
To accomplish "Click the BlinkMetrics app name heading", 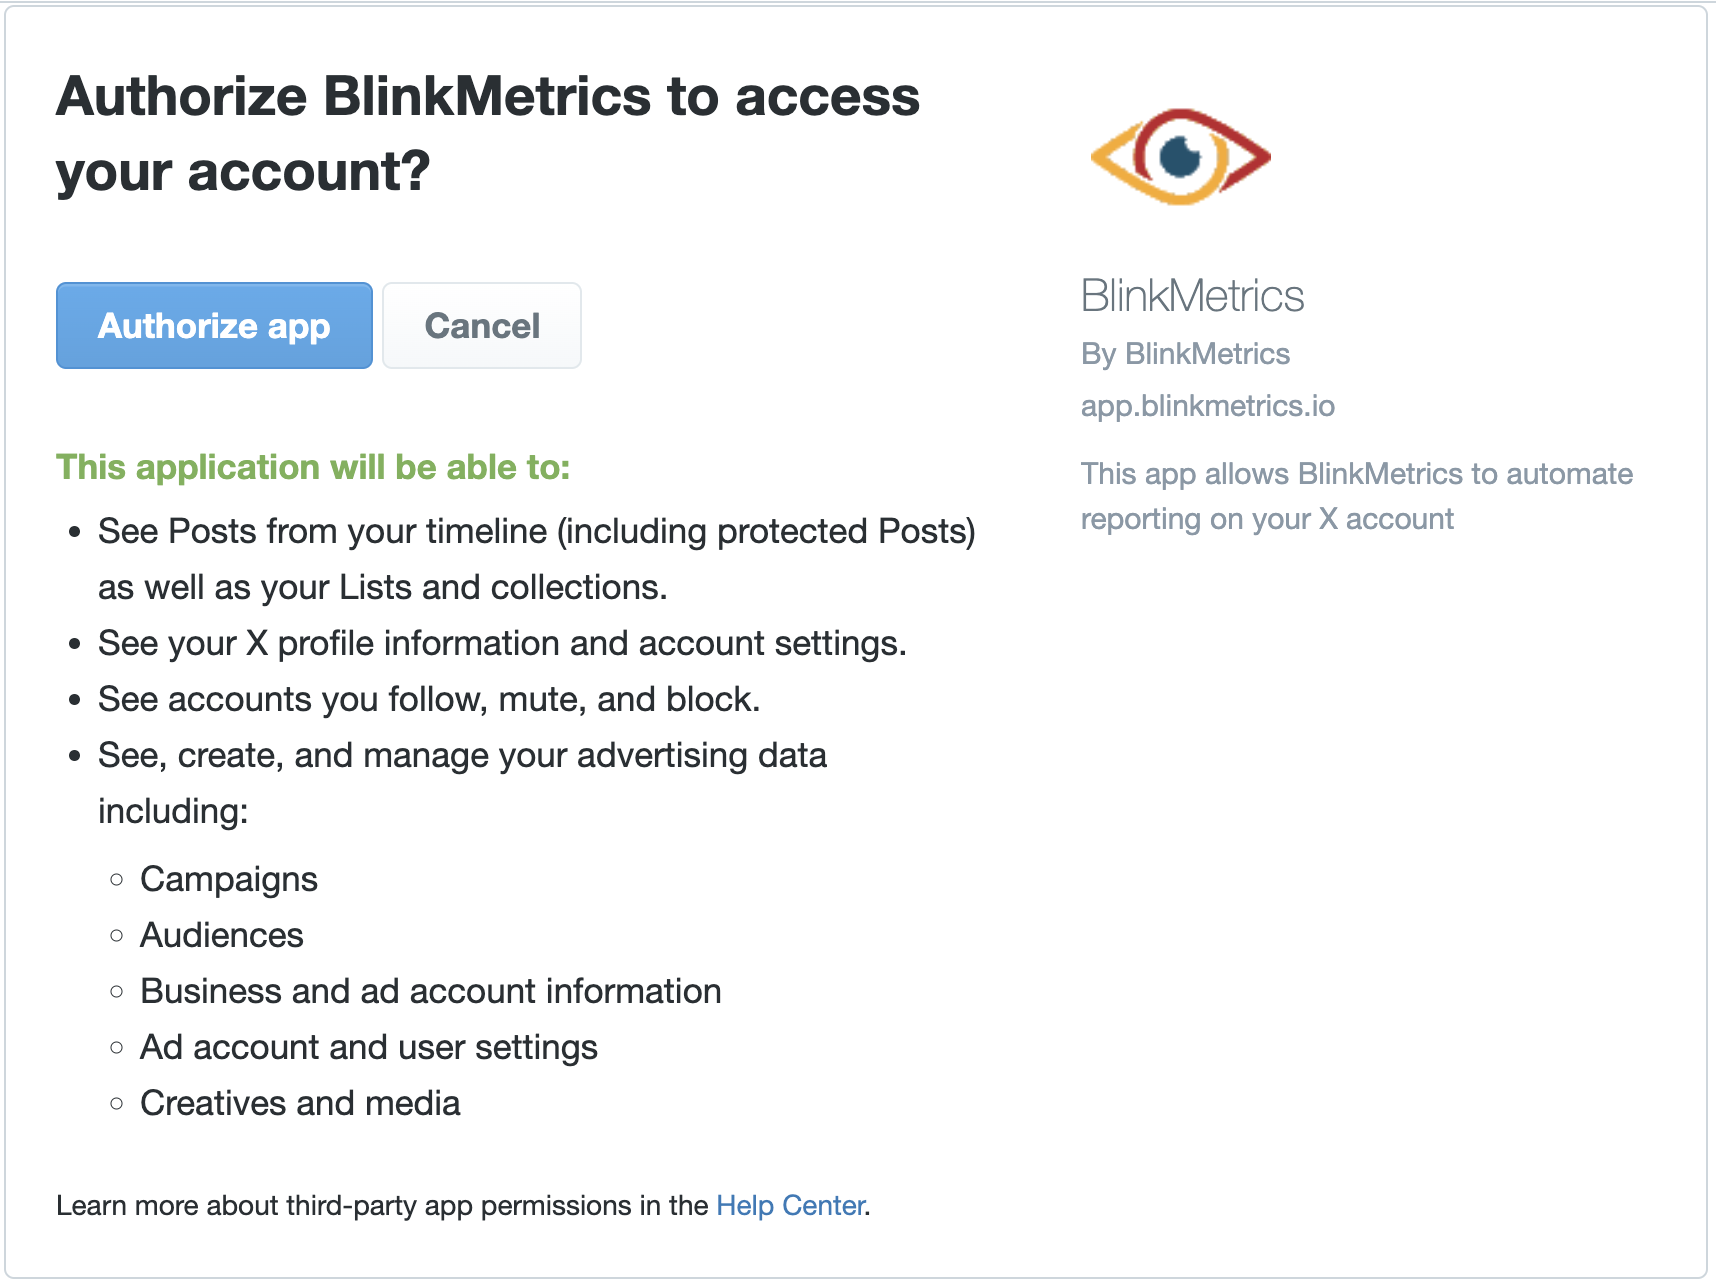I will (x=1192, y=295).
